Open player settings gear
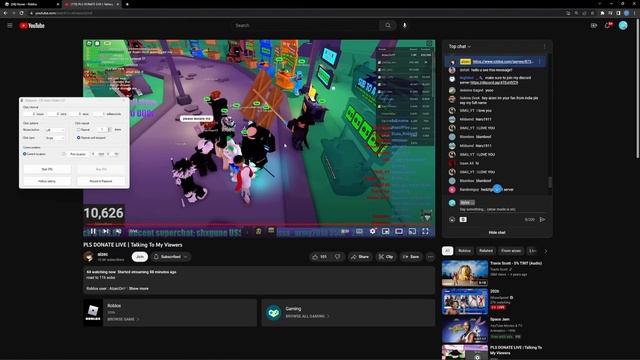 [372, 231]
